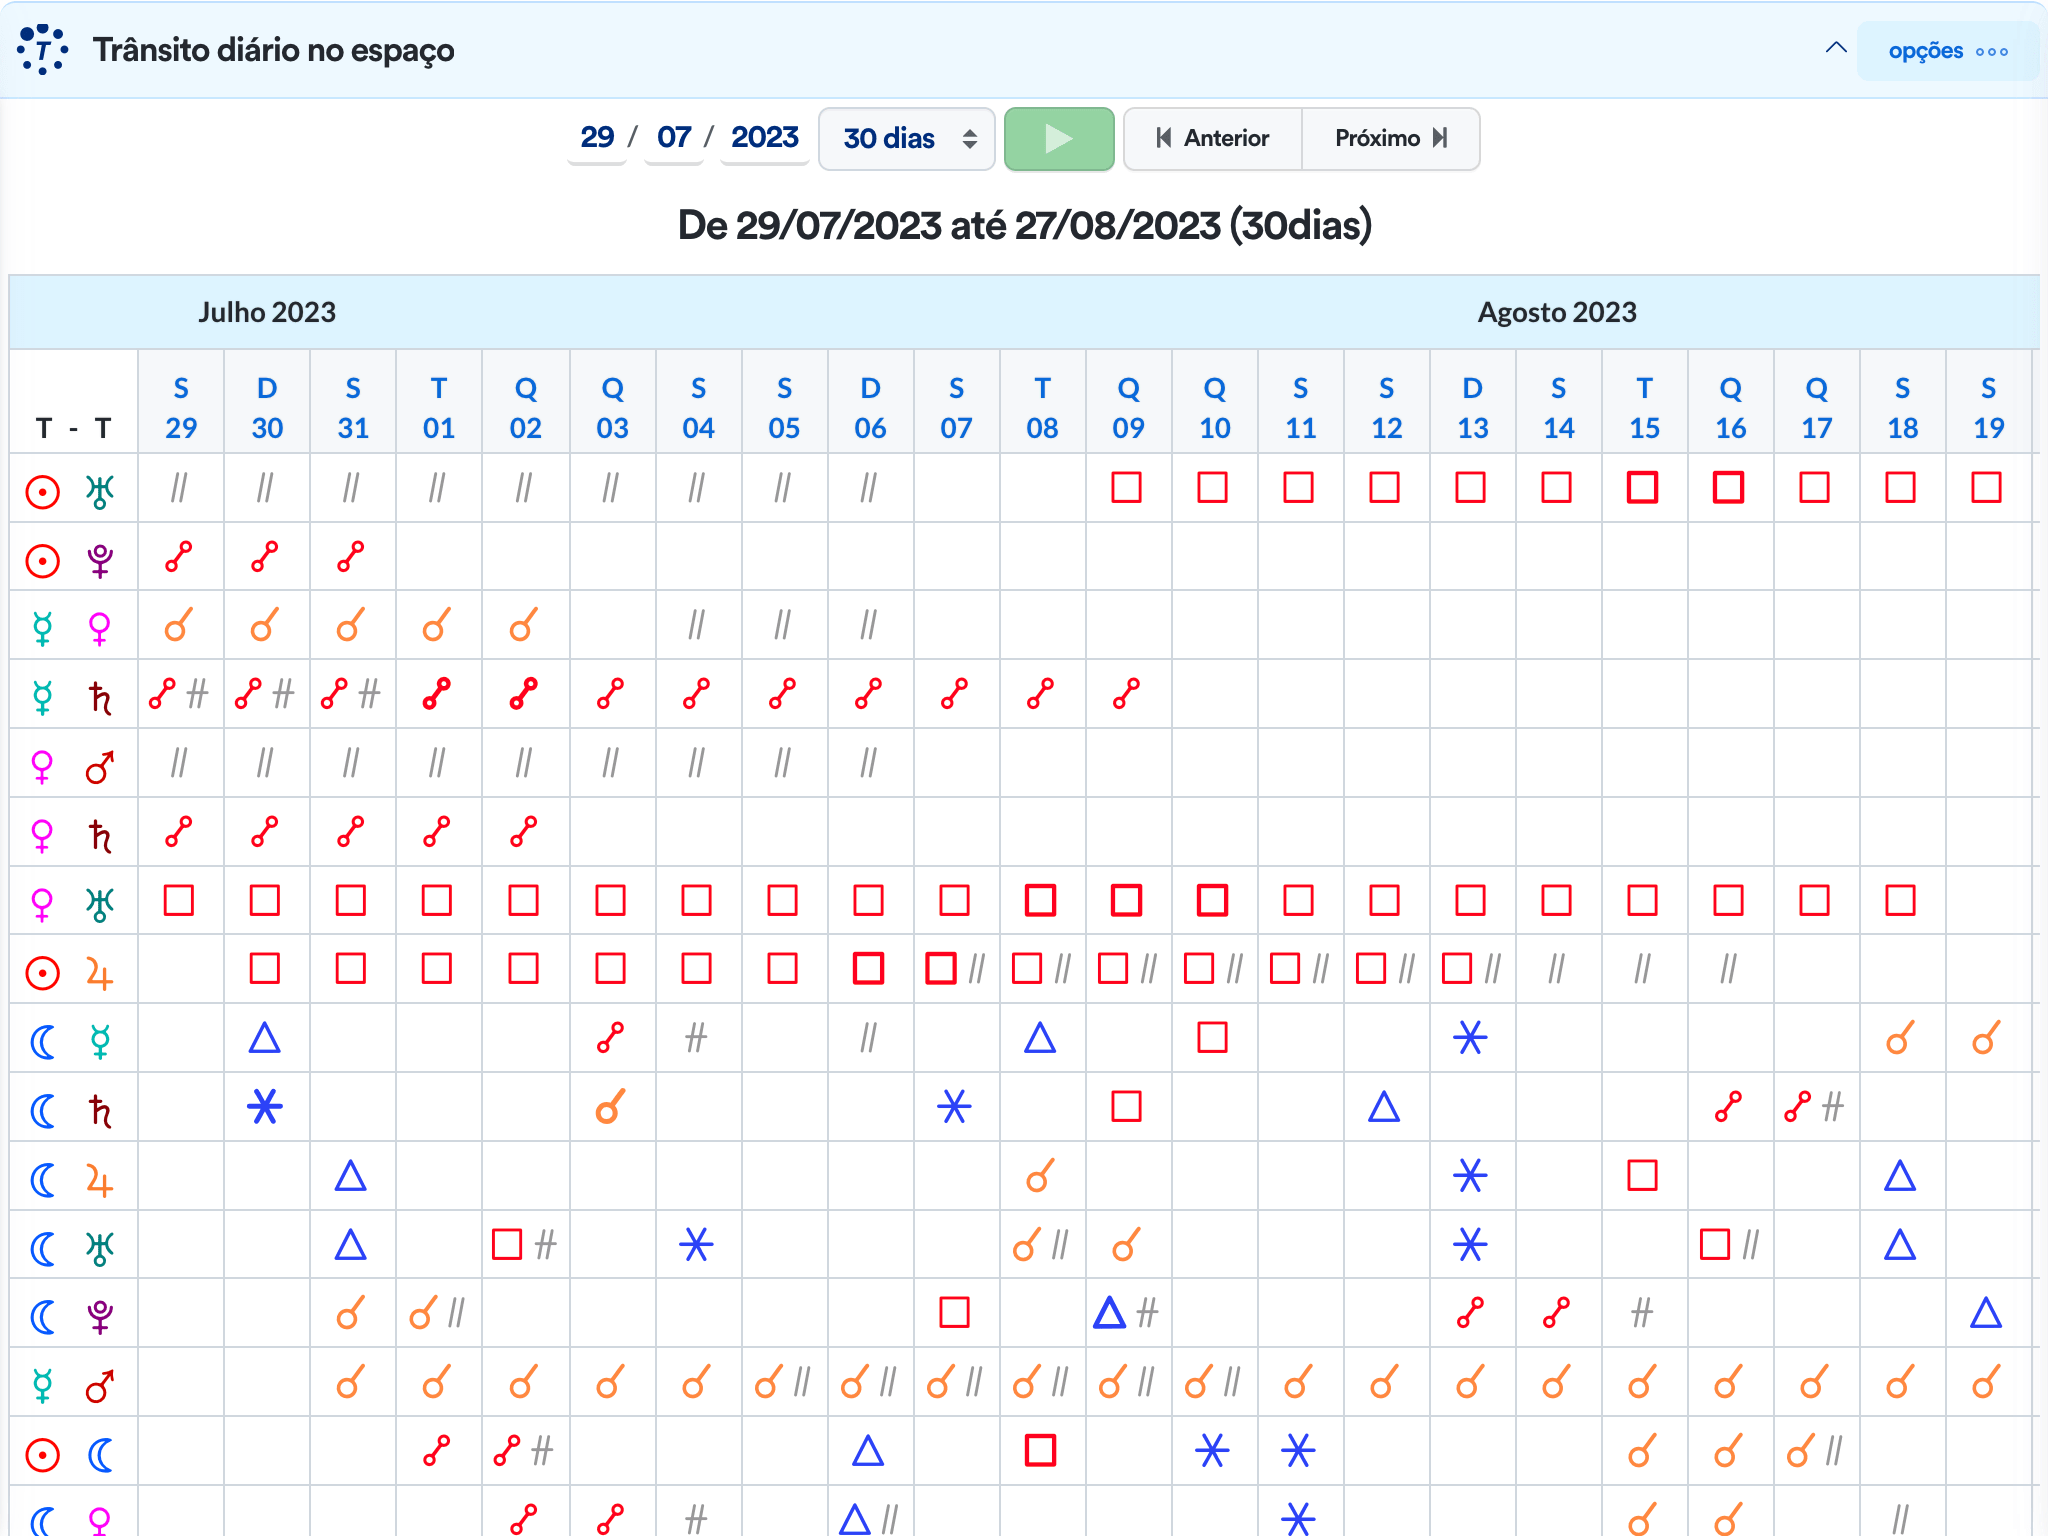Image resolution: width=2048 pixels, height=1536 pixels.
Task: Click the Jupiter symbol in Moon–Jupiter row
Action: click(99, 1181)
